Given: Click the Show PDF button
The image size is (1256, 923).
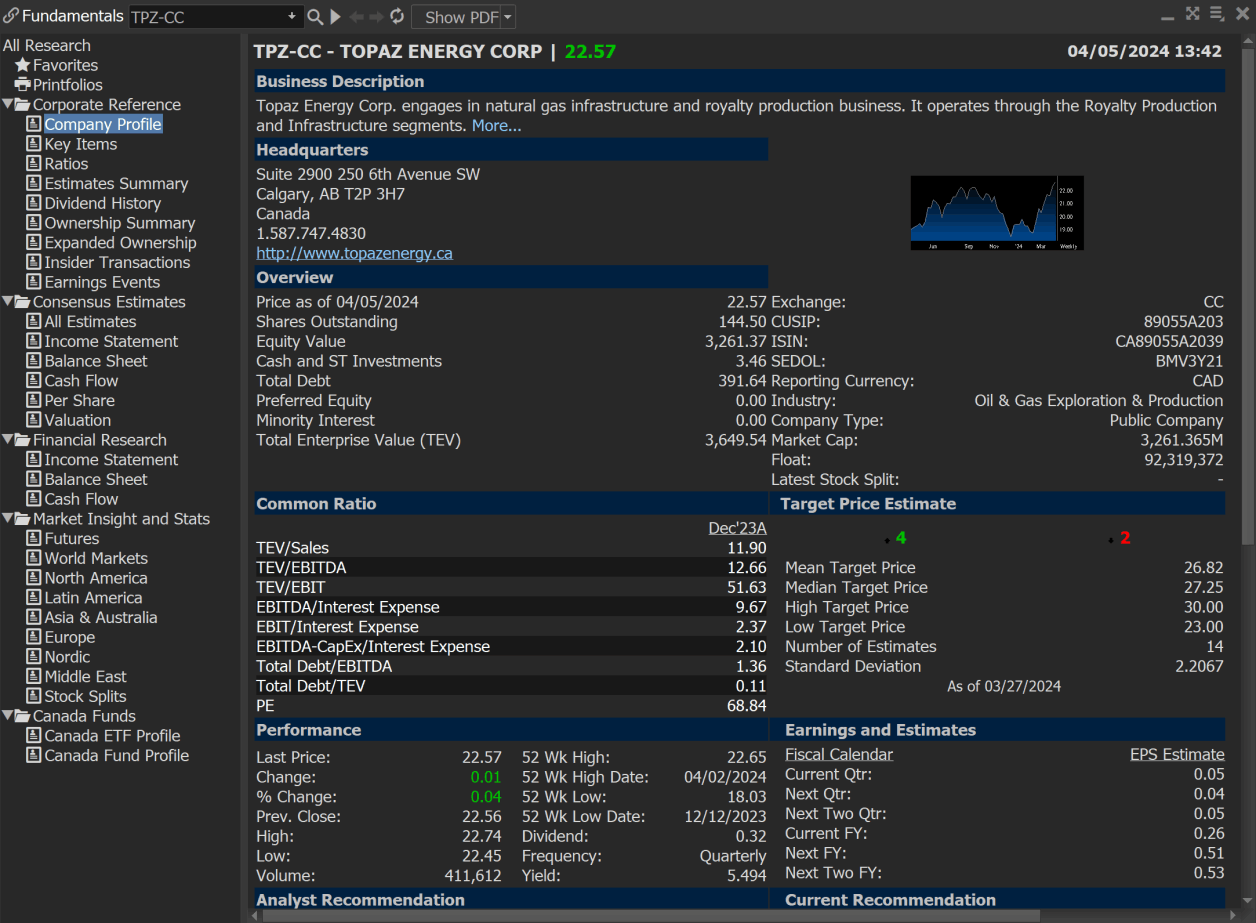Looking at the screenshot, I should tap(457, 17).
